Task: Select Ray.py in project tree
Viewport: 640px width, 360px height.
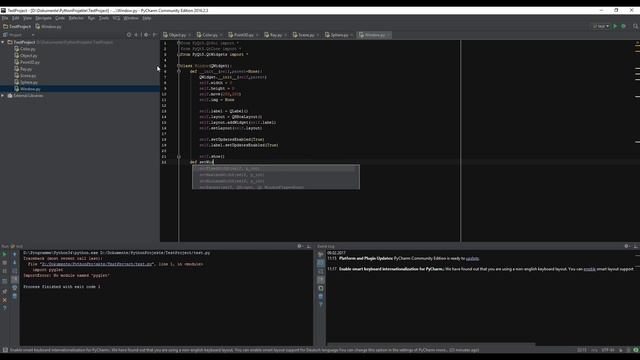Action: click(23, 69)
